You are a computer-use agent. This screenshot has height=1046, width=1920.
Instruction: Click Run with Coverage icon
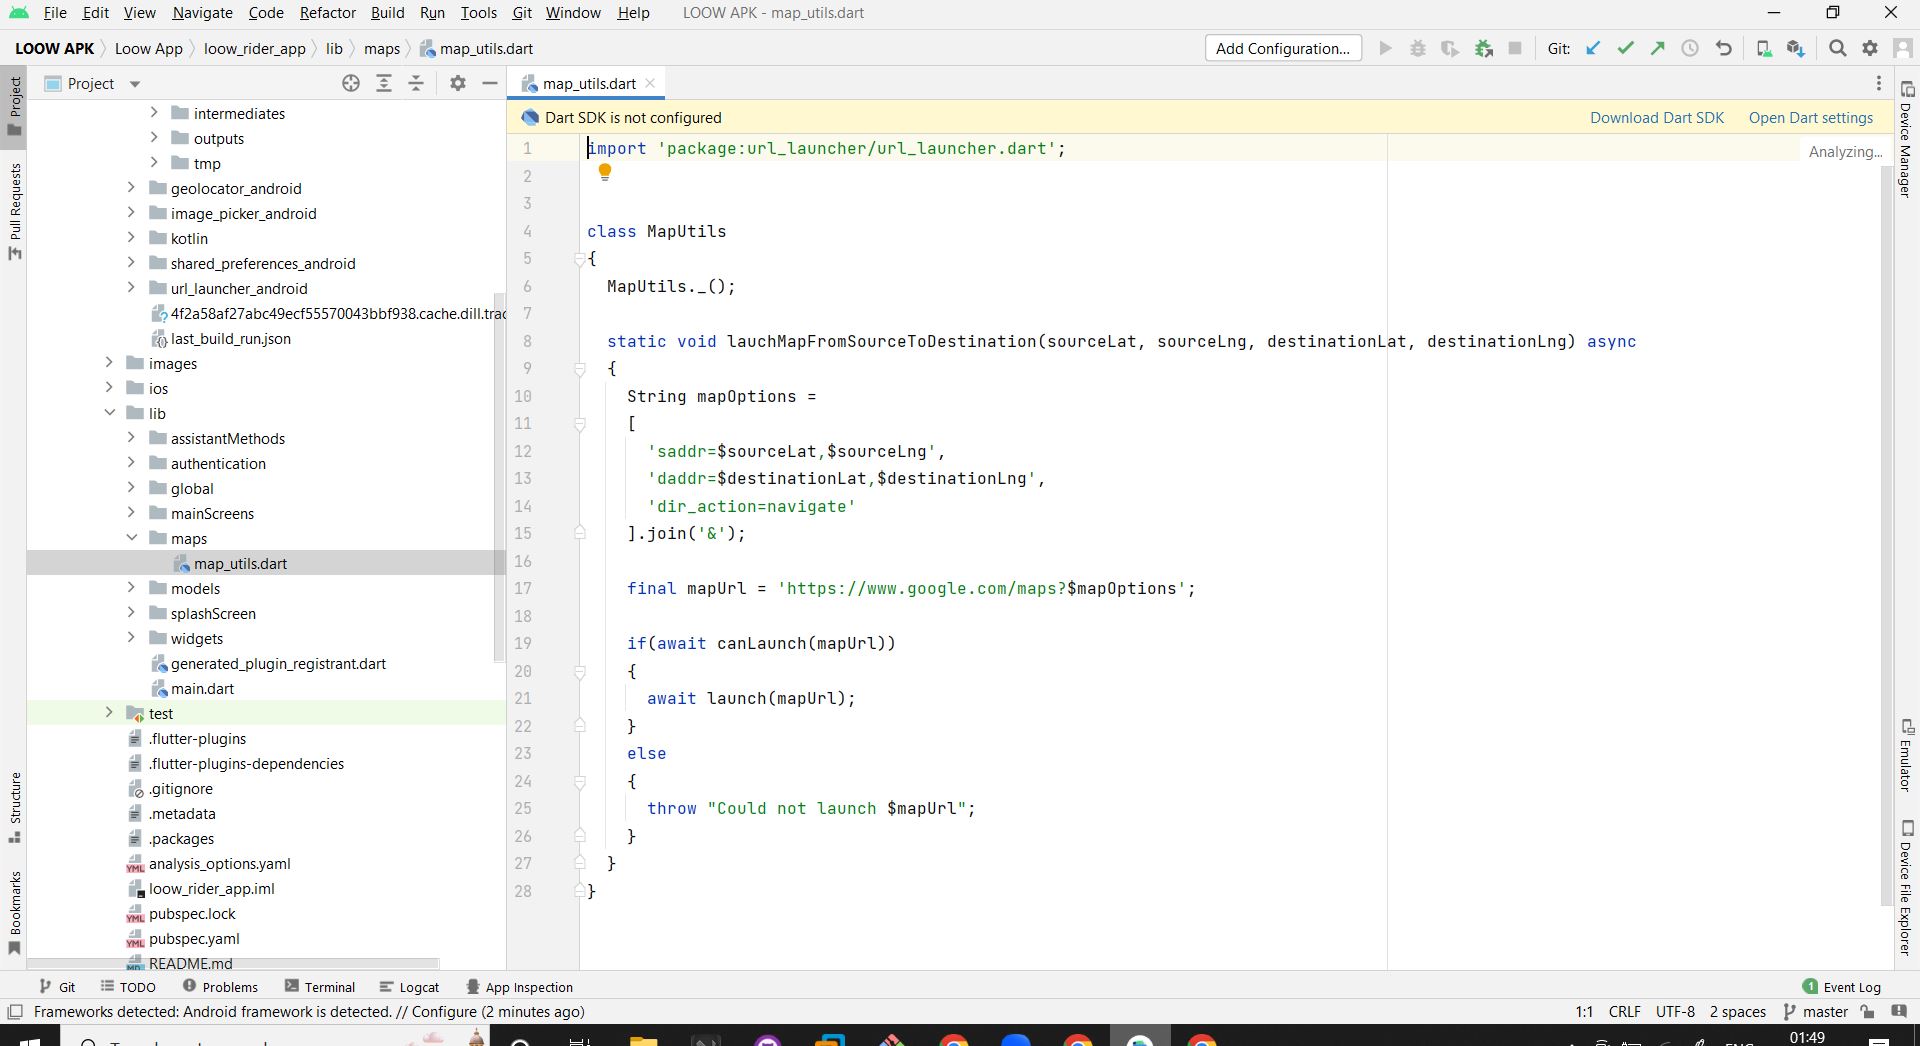(1449, 48)
